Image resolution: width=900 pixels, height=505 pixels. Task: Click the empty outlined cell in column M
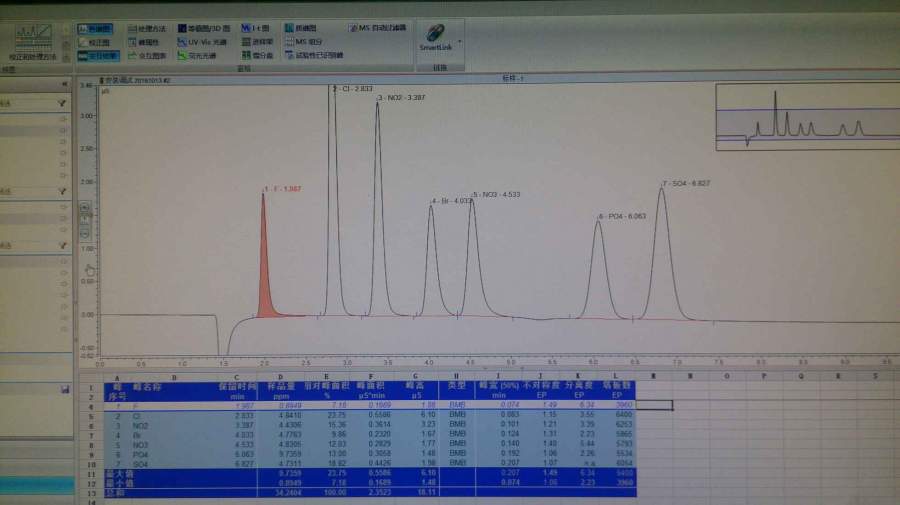[x=654, y=405]
